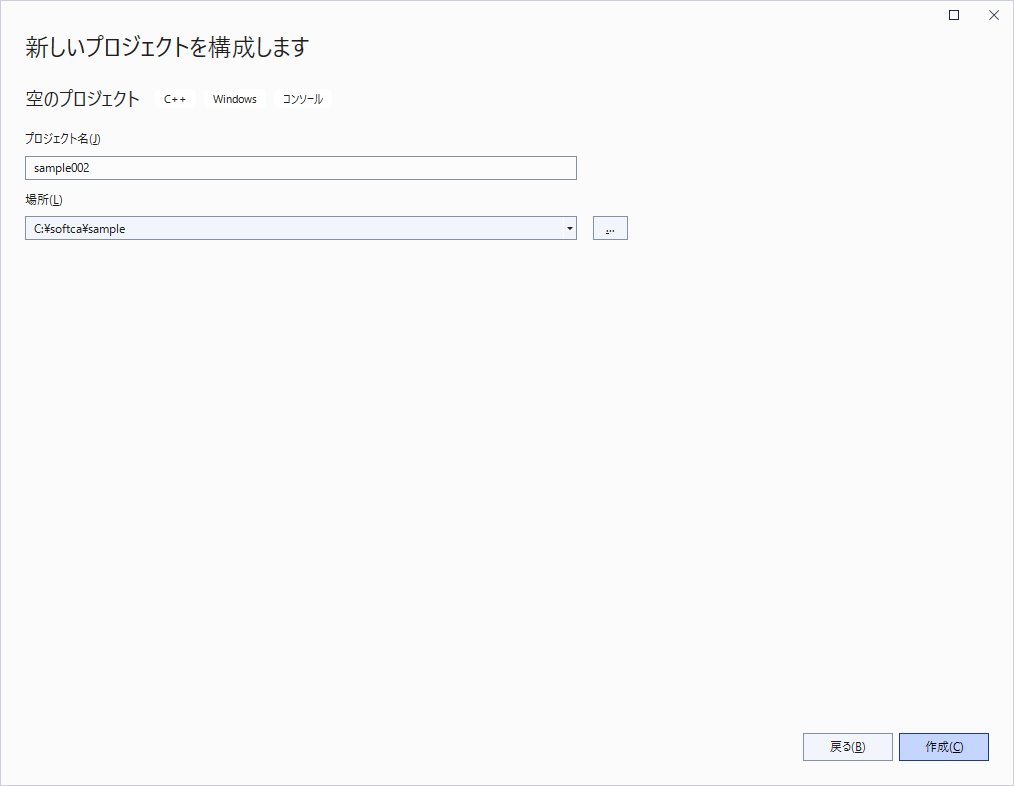Maximize the project configuration dialog
The height and width of the screenshot is (786, 1014).
pyautogui.click(x=954, y=15)
